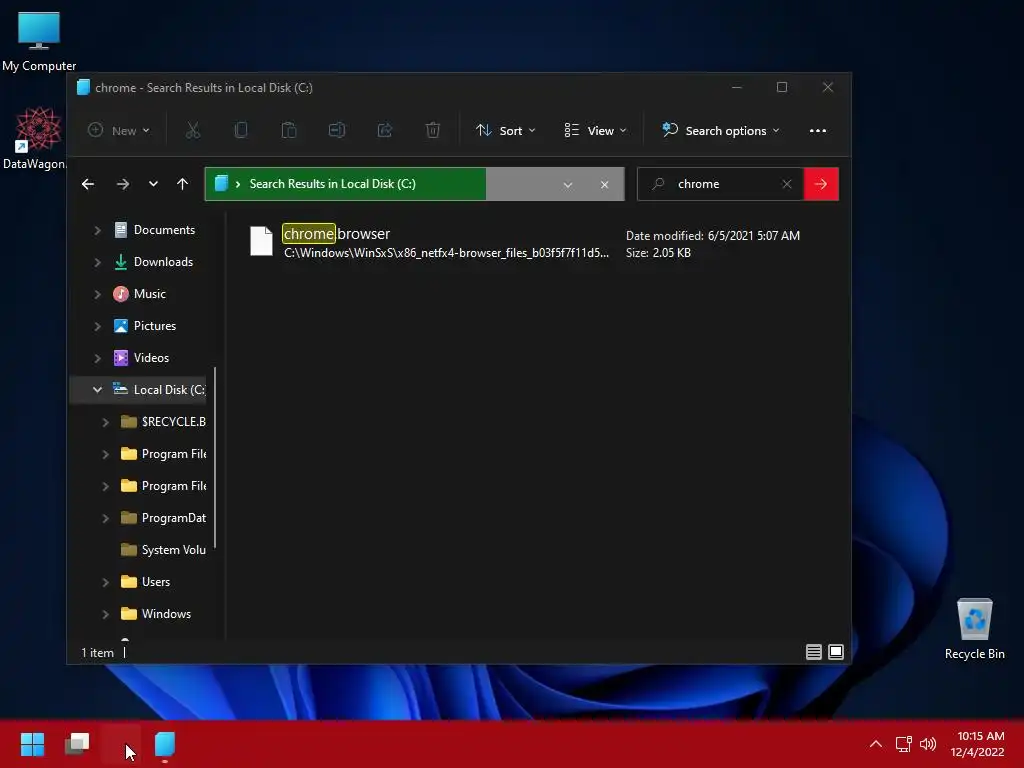Click the 1 item status text
Image resolution: width=1024 pixels, height=768 pixels.
pos(97,652)
